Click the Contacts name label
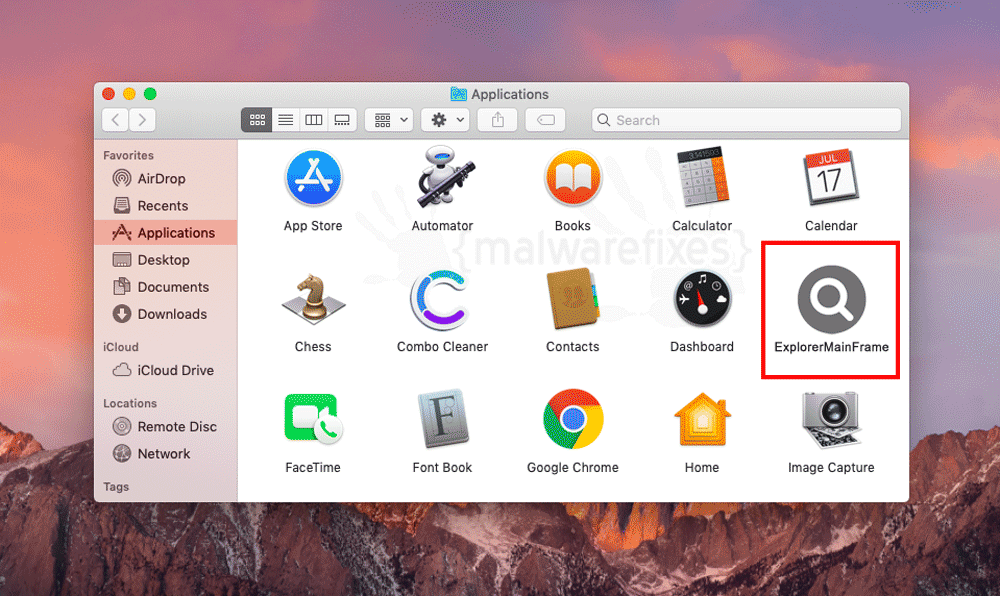This screenshot has width=1000, height=596. click(573, 347)
